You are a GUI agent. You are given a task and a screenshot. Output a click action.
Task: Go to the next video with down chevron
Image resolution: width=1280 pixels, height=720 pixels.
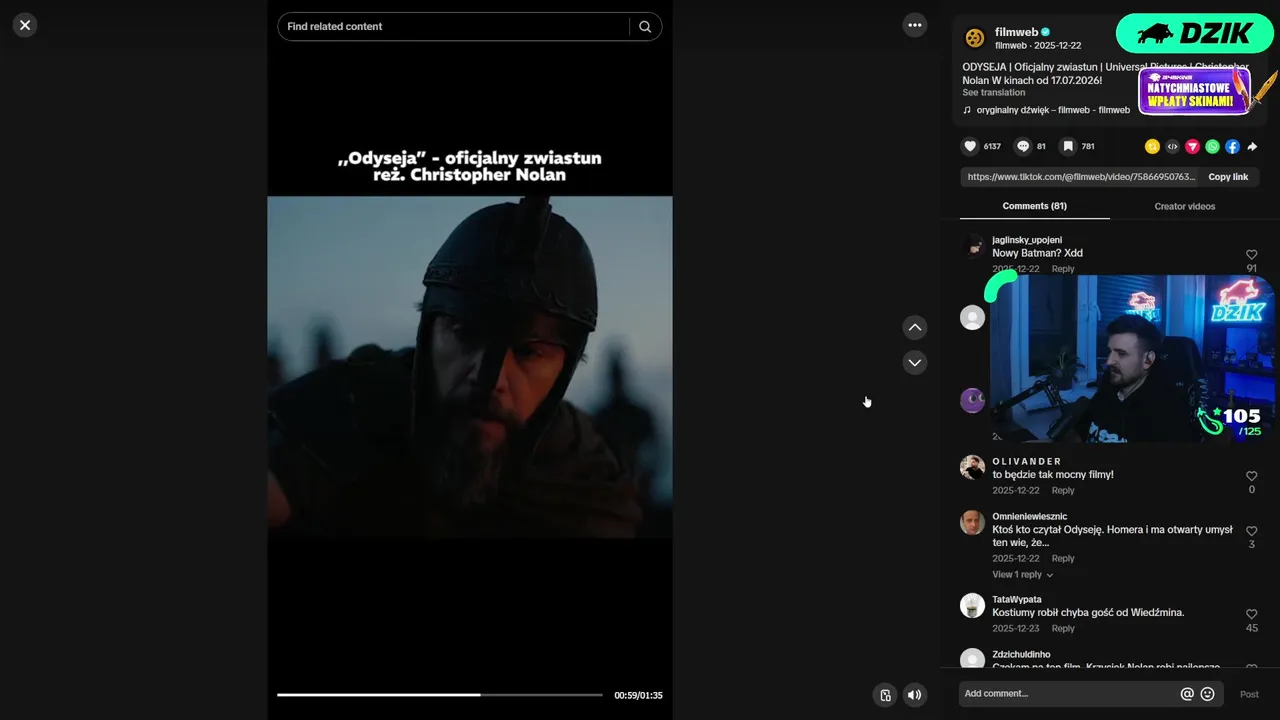[x=915, y=362]
